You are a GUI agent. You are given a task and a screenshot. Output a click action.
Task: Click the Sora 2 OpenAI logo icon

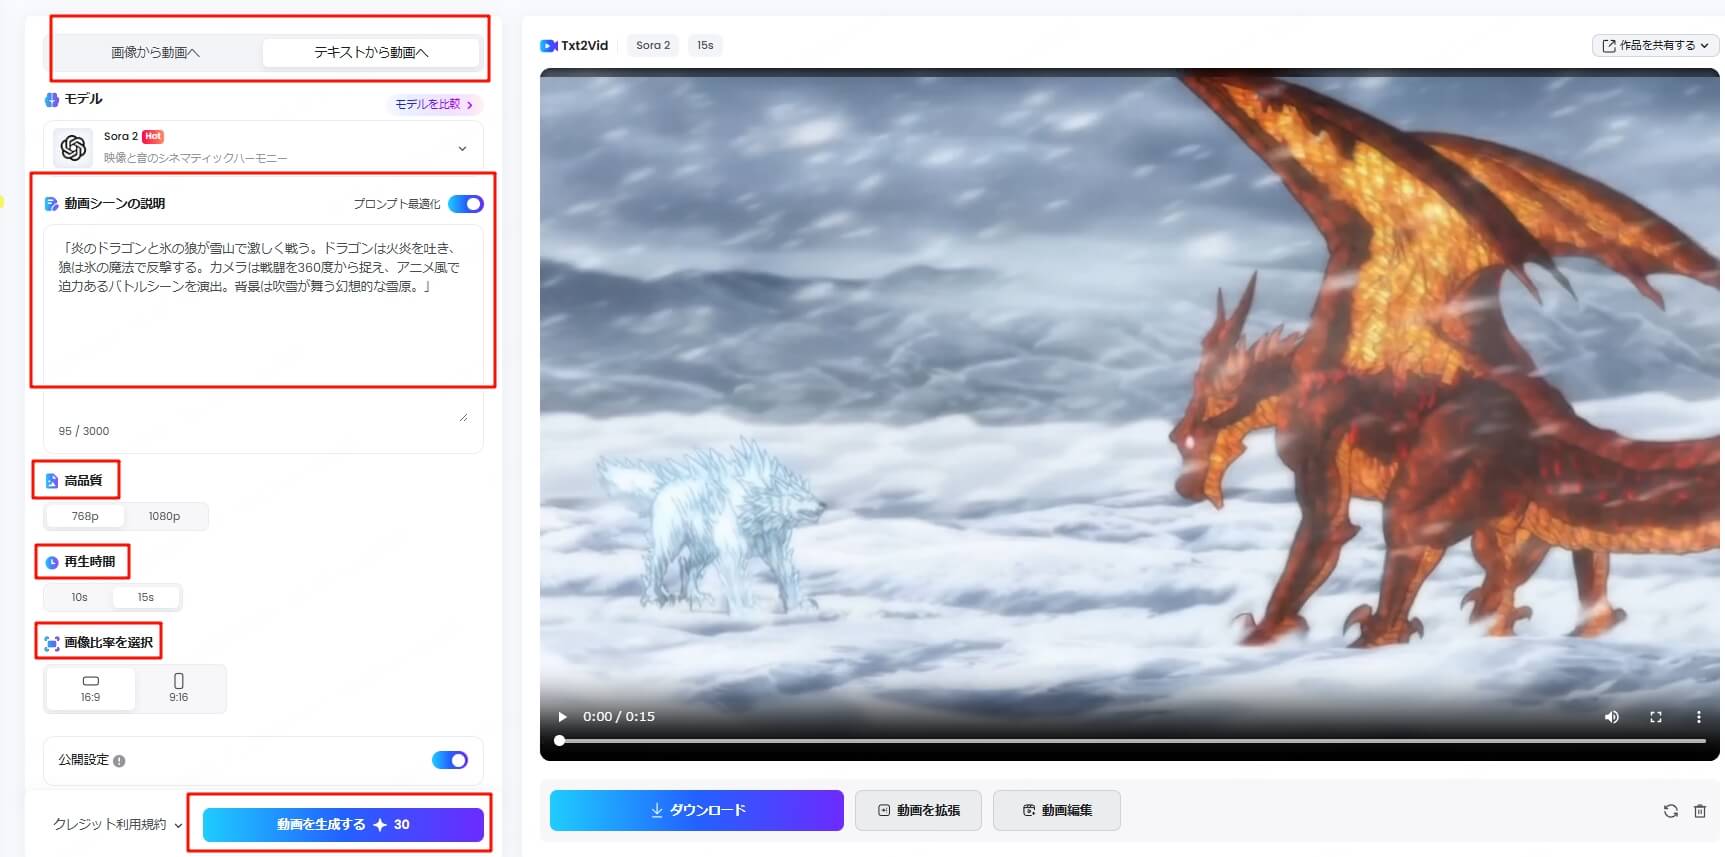click(x=73, y=148)
